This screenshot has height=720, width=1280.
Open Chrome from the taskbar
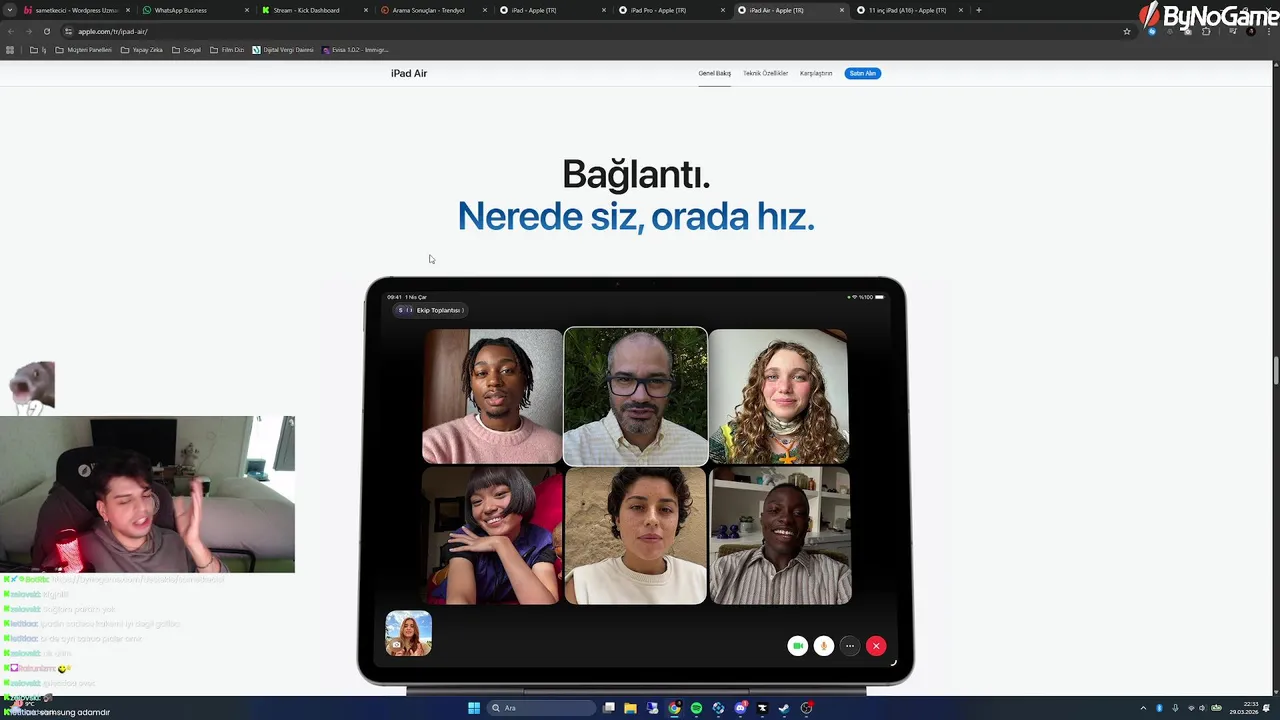click(675, 708)
